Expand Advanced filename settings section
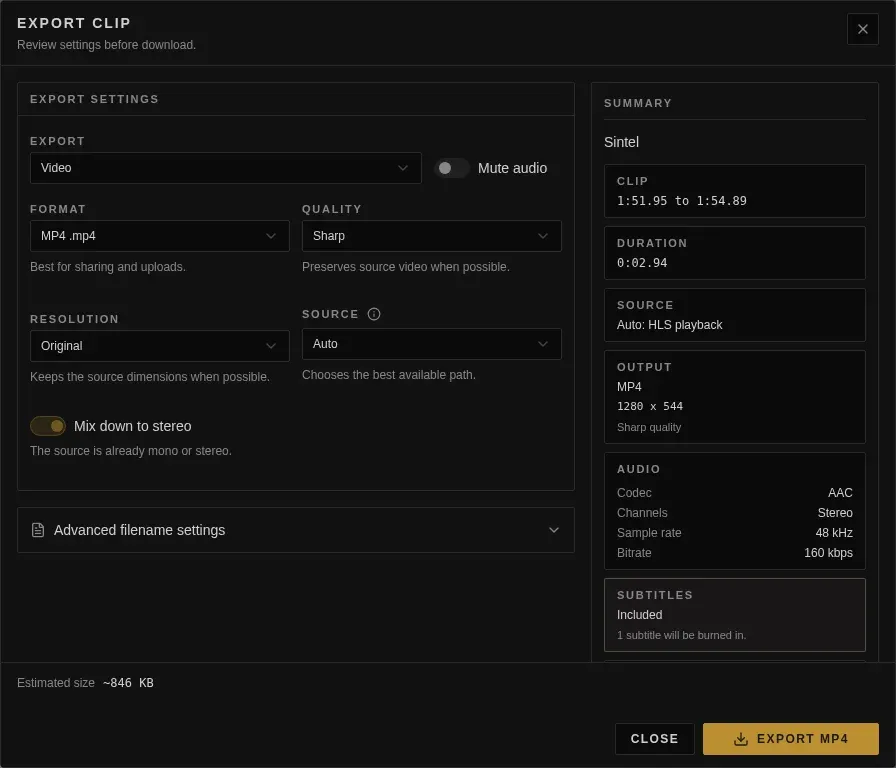This screenshot has width=896, height=768. pos(295,530)
